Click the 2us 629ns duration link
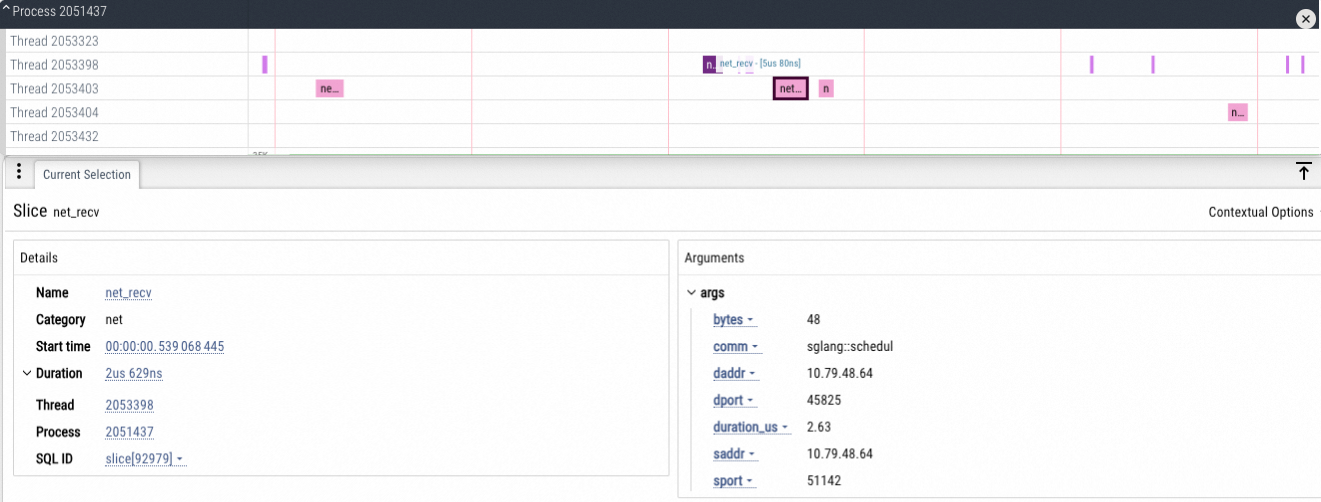Screen dimensions: 1321x502 [133, 373]
